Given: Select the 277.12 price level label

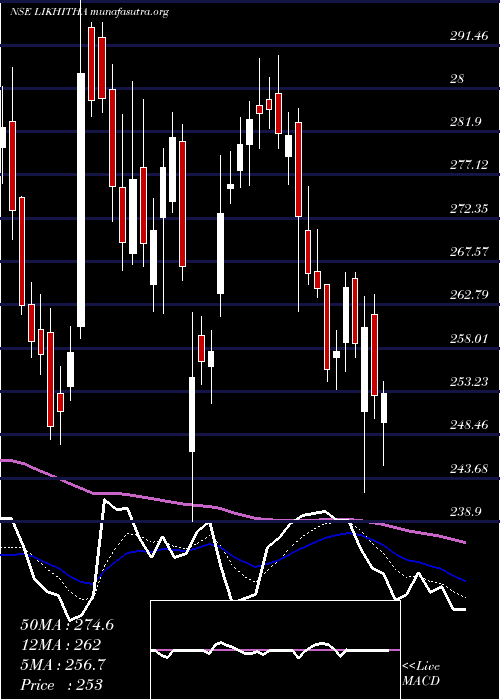Looking at the screenshot, I should click(469, 165).
